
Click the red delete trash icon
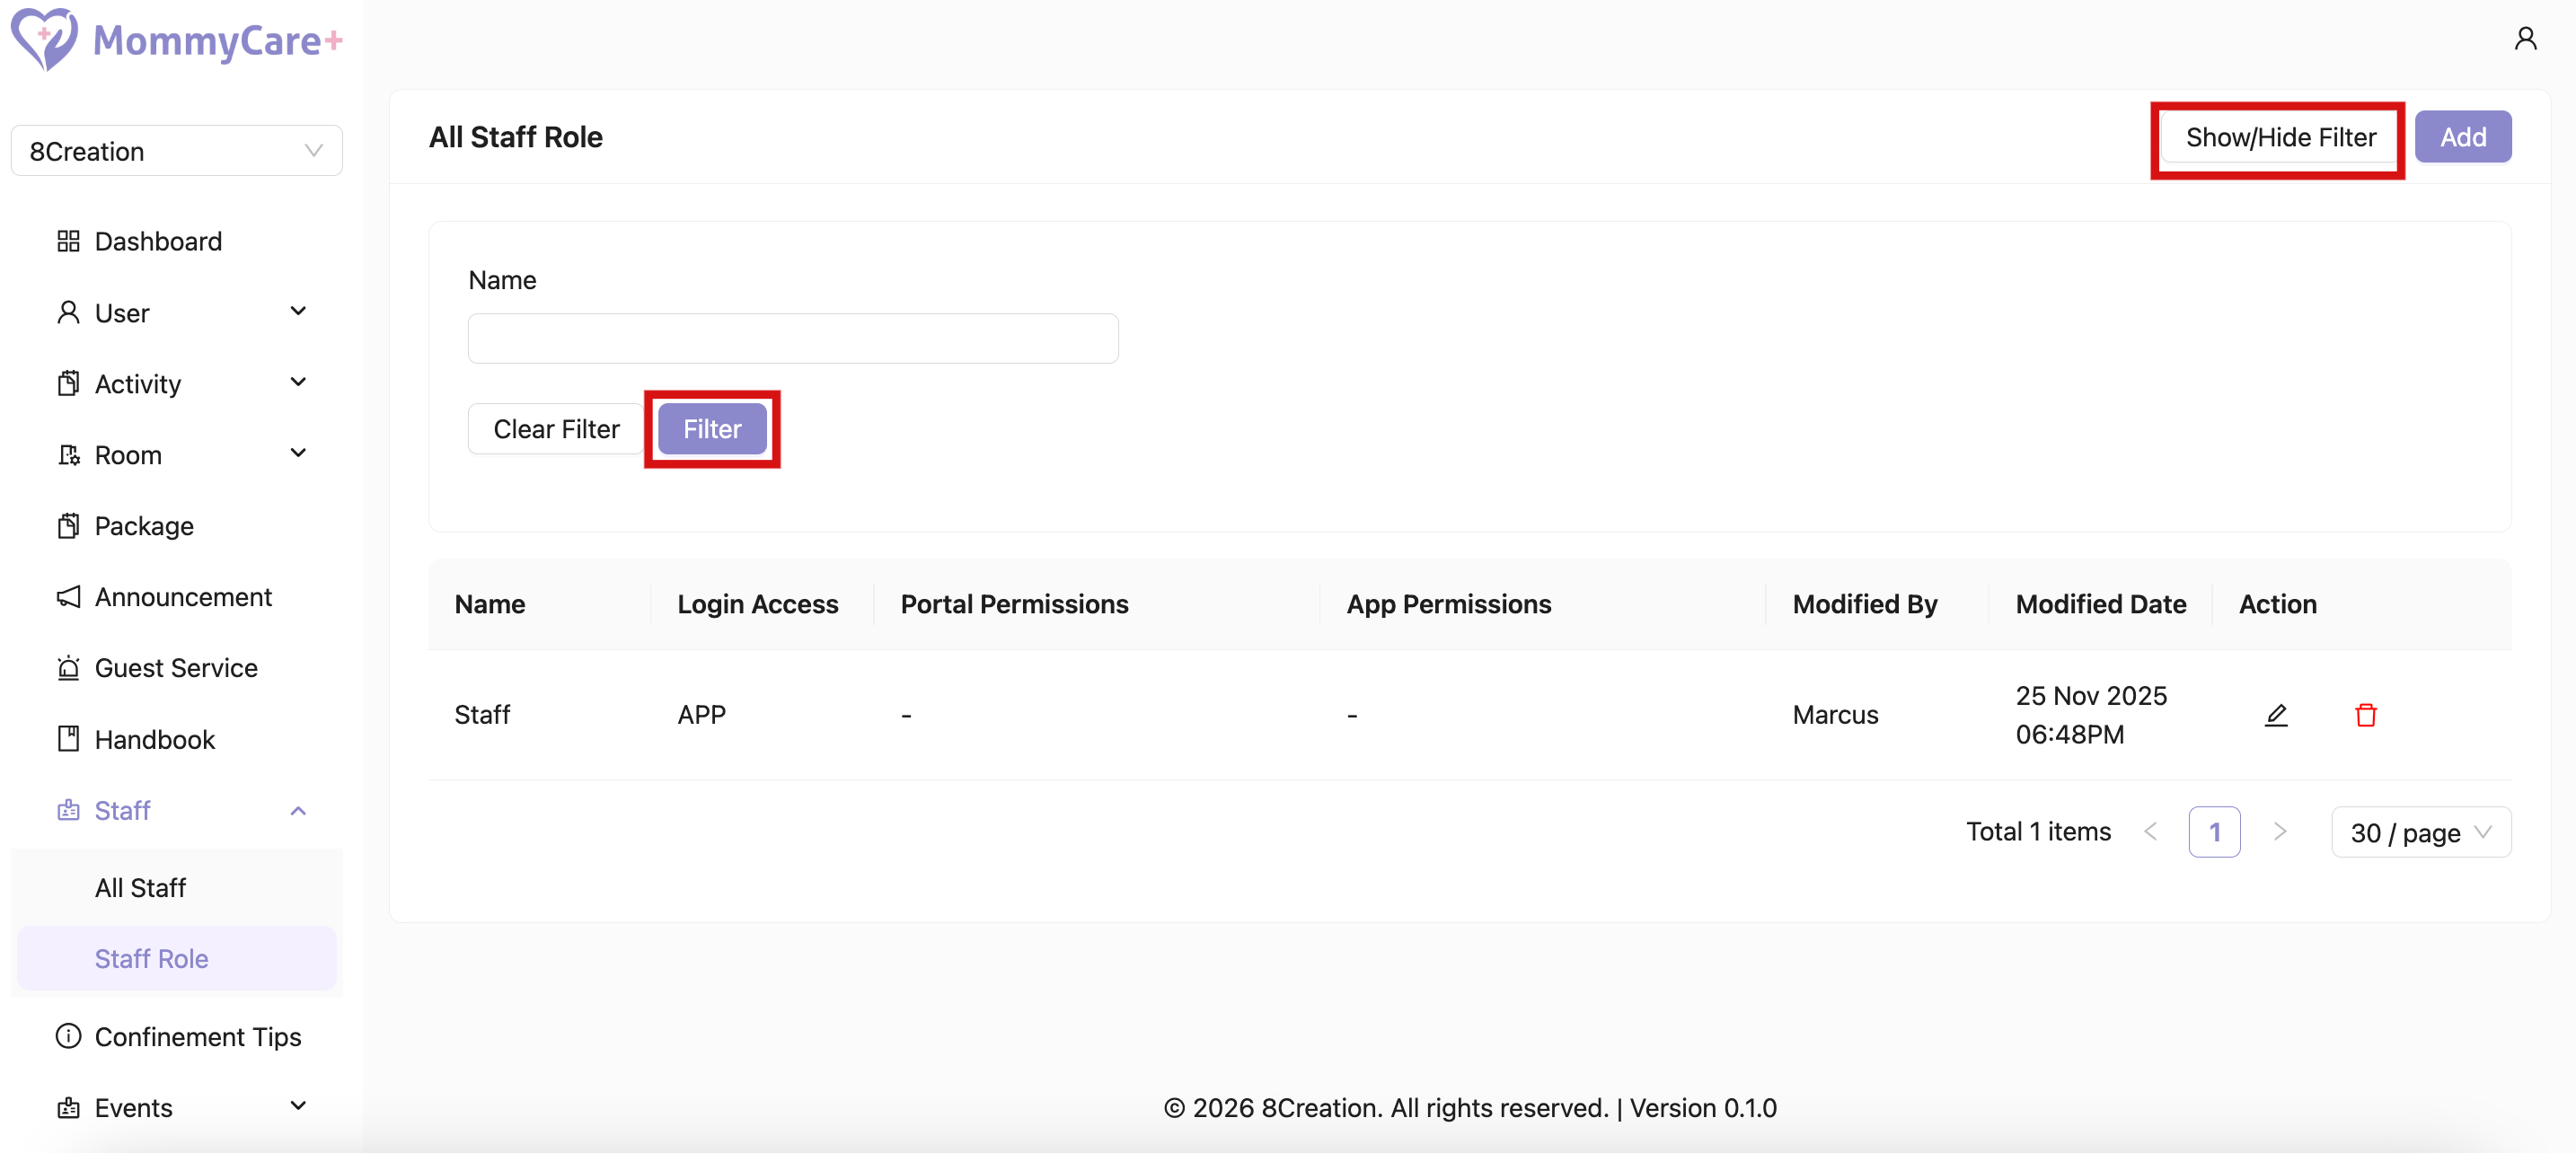2365,715
